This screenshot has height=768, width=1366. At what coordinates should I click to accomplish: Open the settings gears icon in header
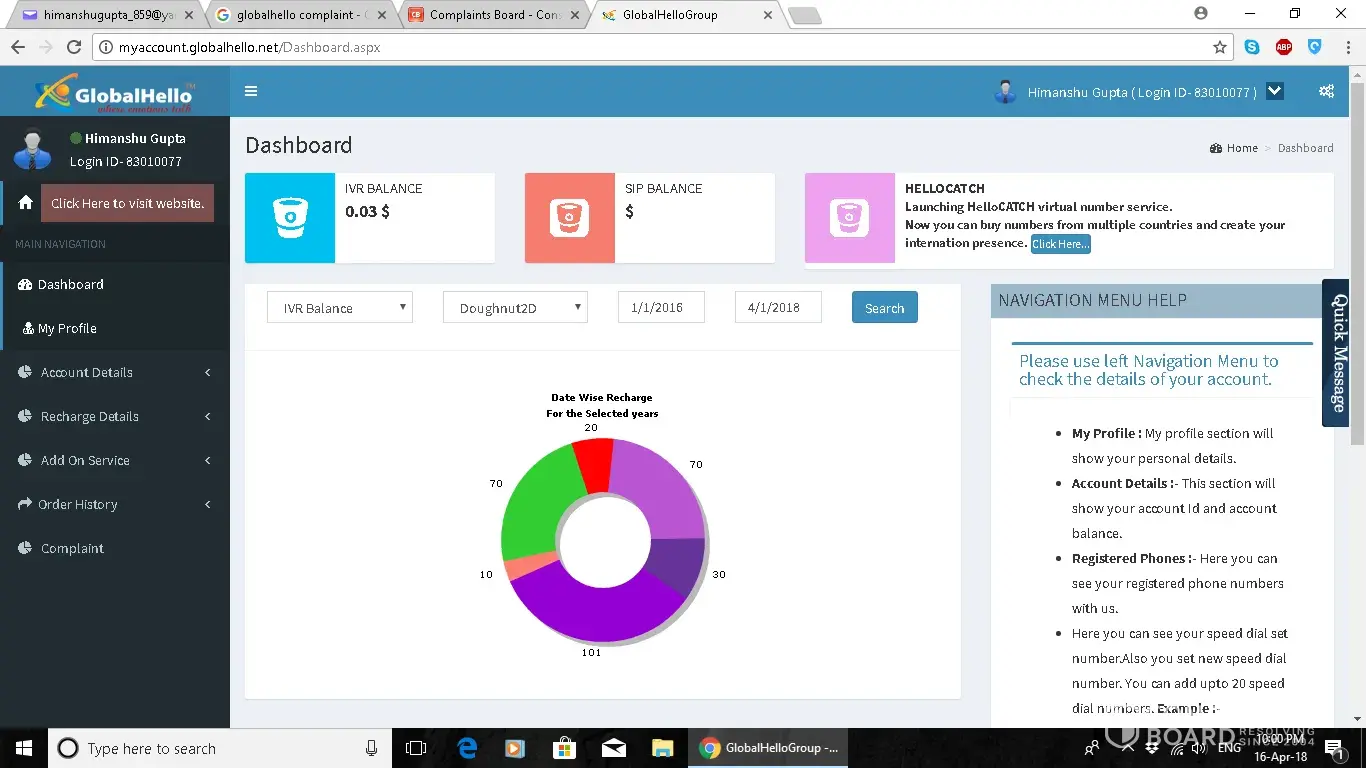point(1326,91)
